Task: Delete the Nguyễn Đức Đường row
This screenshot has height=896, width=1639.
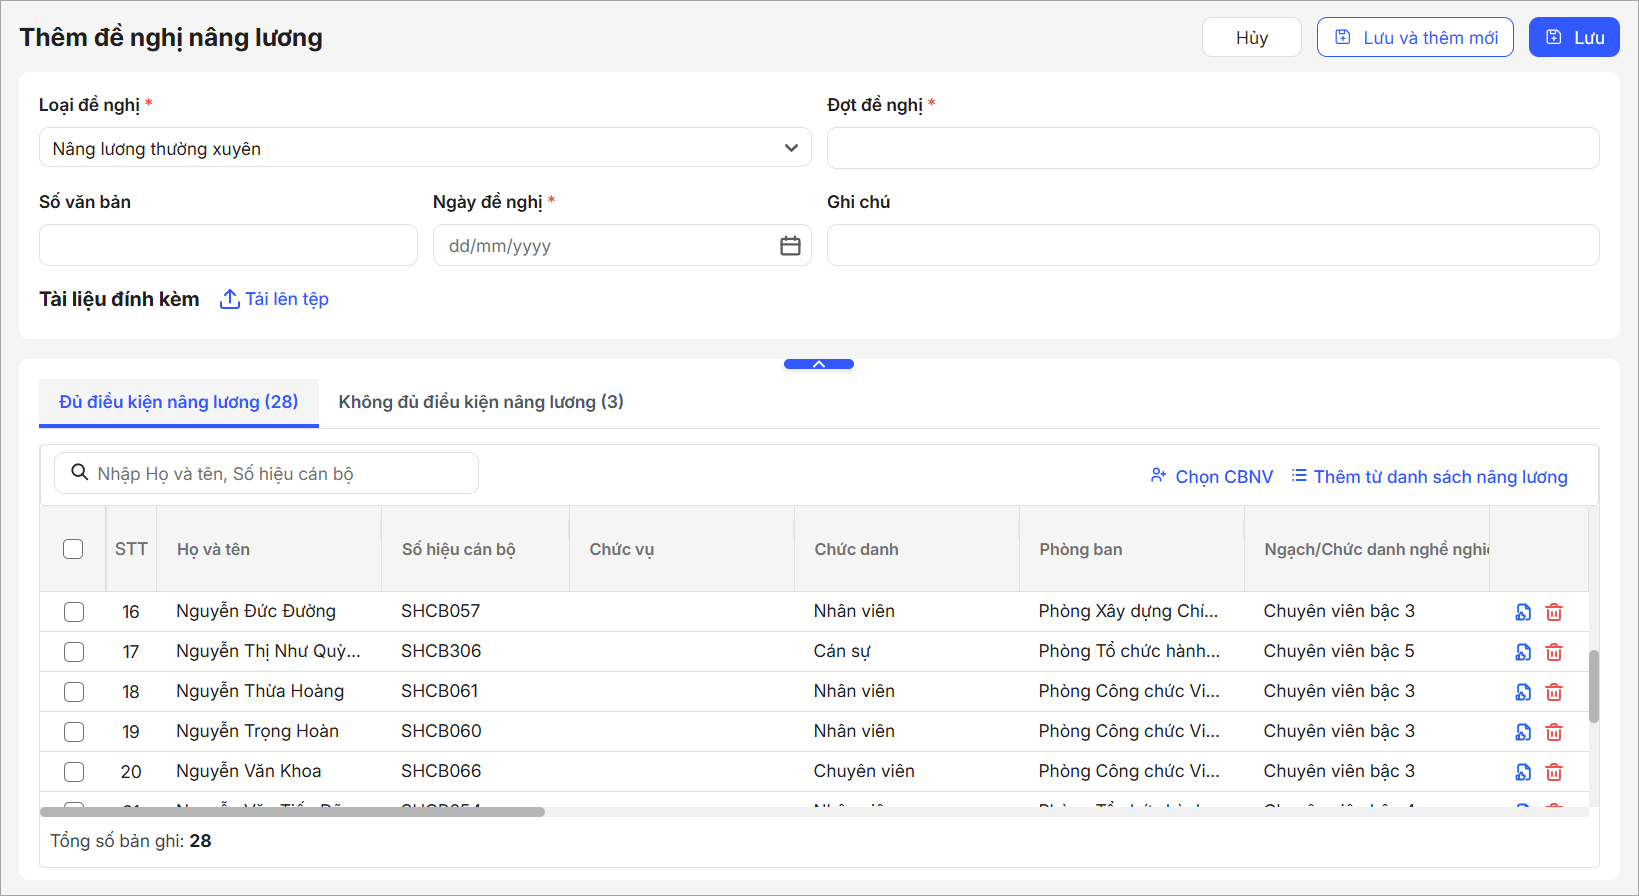Action: pyautogui.click(x=1554, y=612)
